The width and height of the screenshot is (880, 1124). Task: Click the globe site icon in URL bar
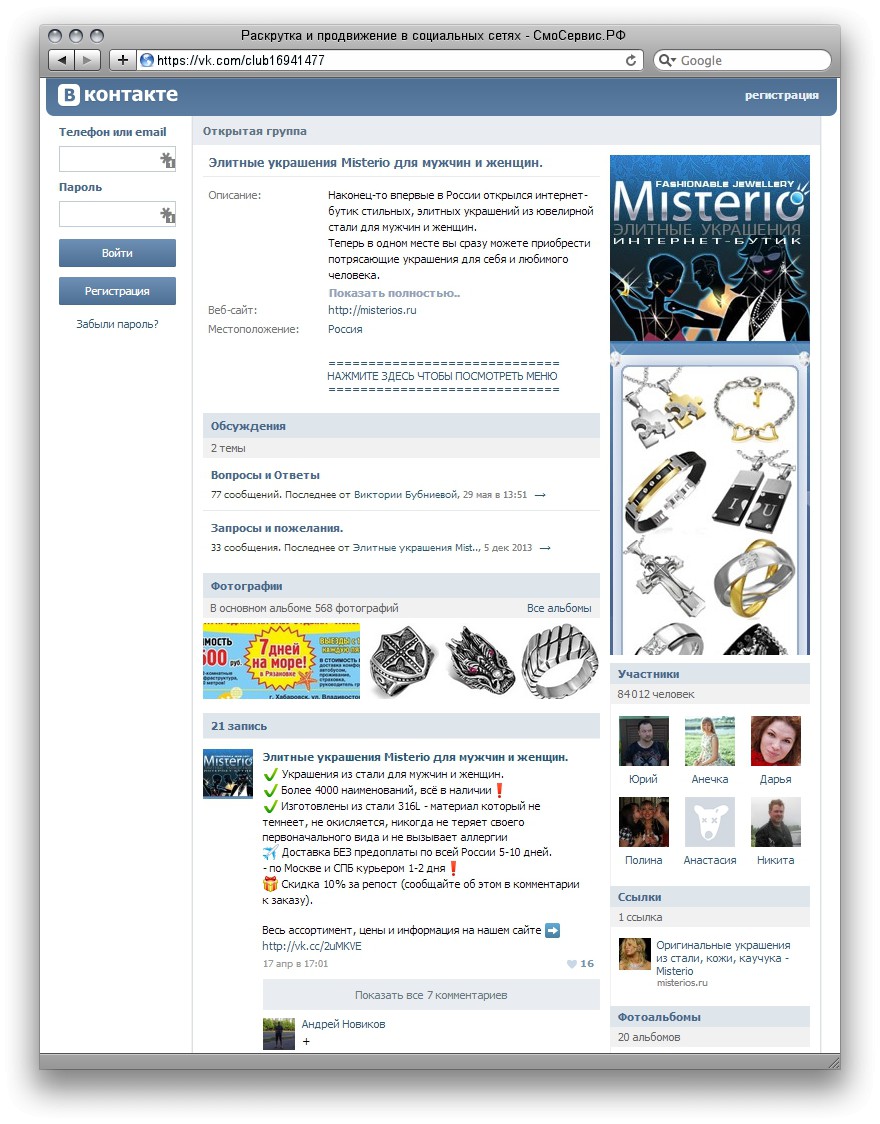coord(147,60)
